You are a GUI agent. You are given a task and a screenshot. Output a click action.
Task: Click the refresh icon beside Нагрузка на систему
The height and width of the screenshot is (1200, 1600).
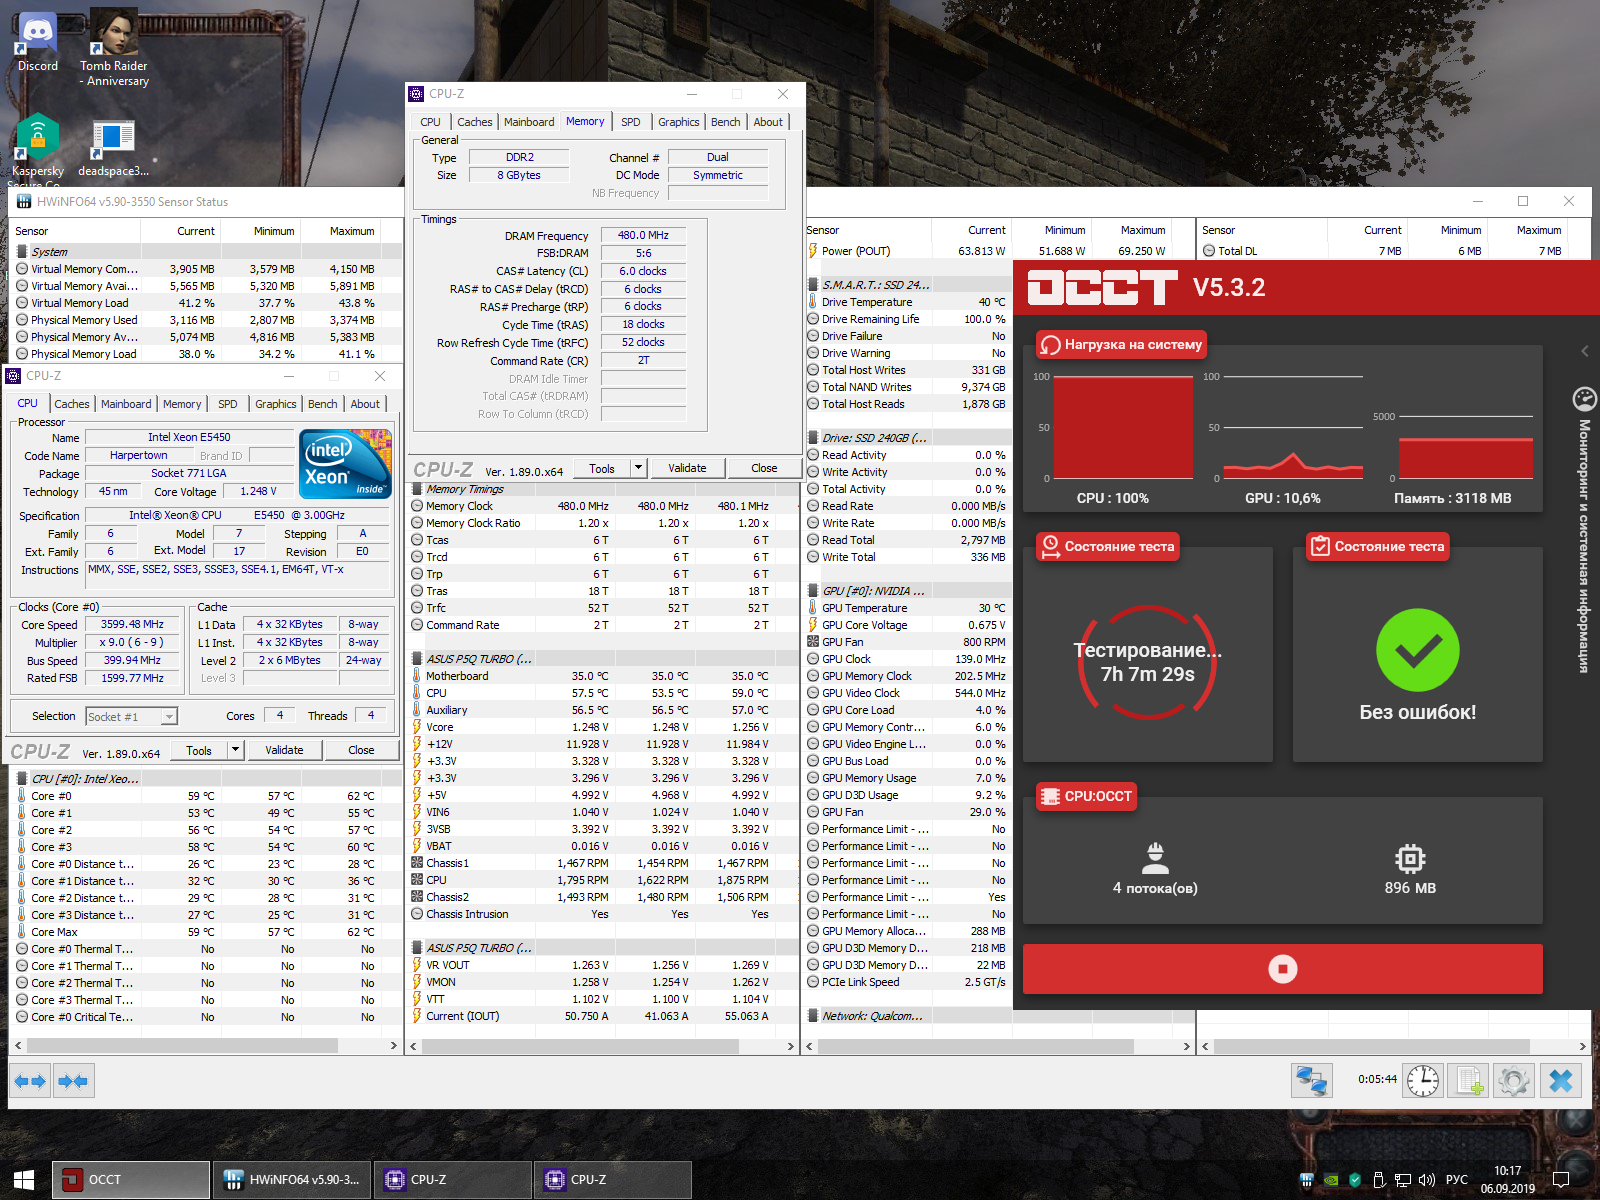coord(1050,345)
